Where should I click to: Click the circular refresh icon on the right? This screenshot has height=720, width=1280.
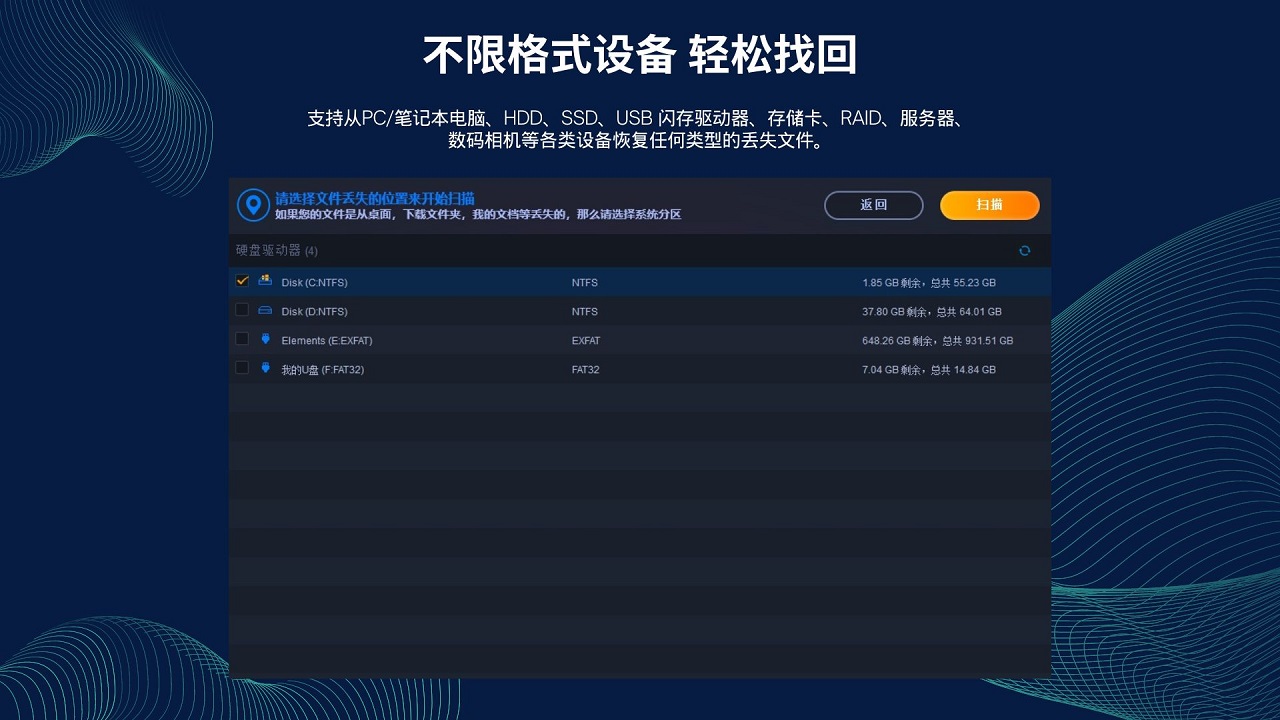pyautogui.click(x=1024, y=251)
